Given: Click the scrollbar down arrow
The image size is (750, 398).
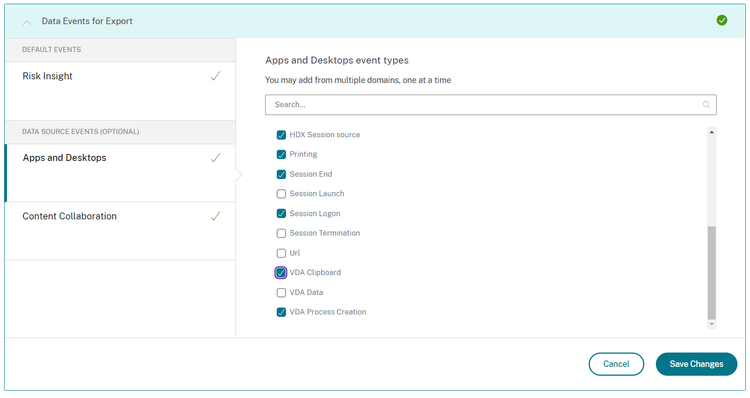Looking at the screenshot, I should click(712, 324).
